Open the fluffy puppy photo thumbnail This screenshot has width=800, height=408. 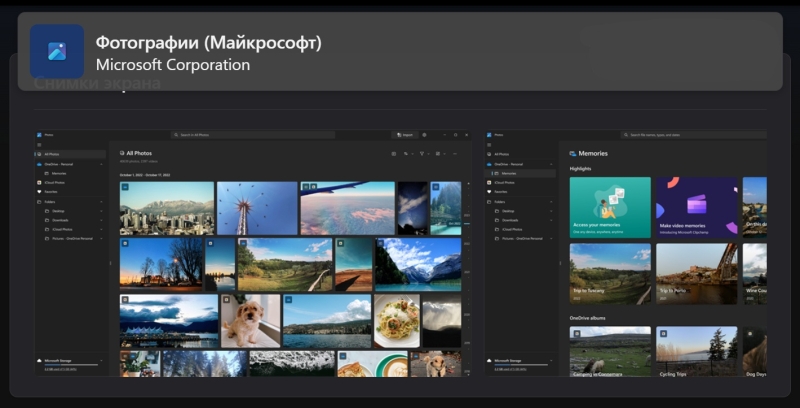coord(250,320)
